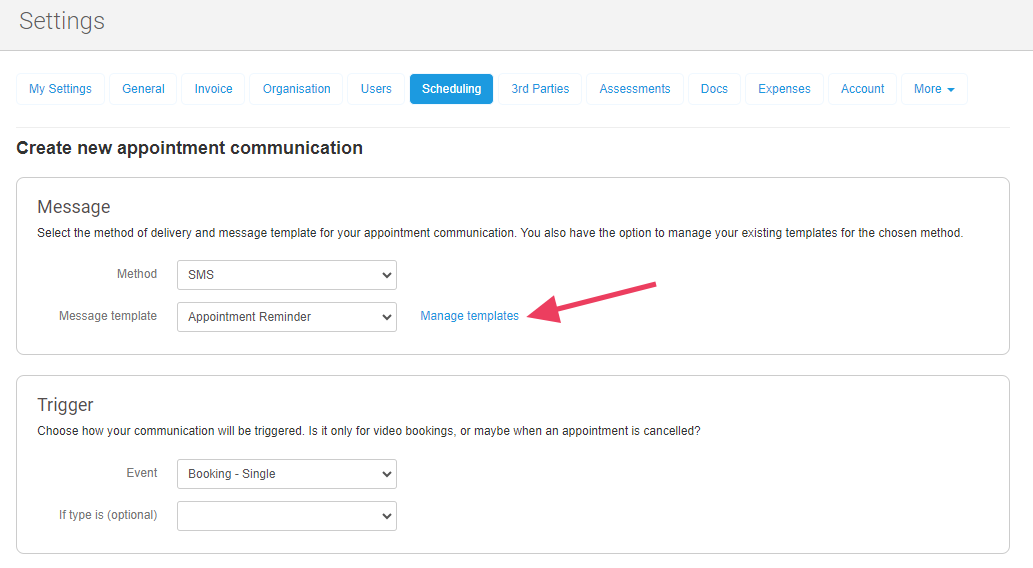The height and width of the screenshot is (568, 1033).
Task: Open the My Settings tab
Action: [x=60, y=89]
